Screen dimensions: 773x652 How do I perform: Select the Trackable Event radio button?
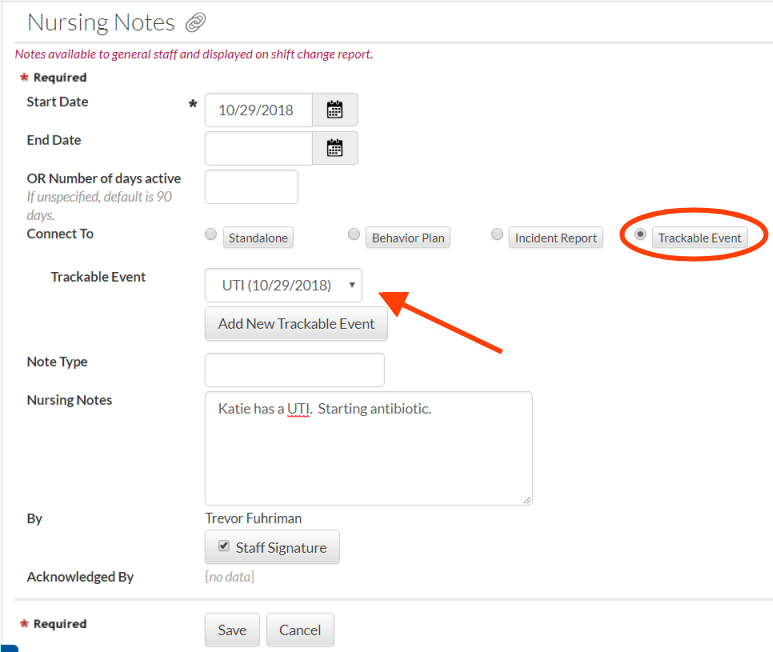point(641,235)
